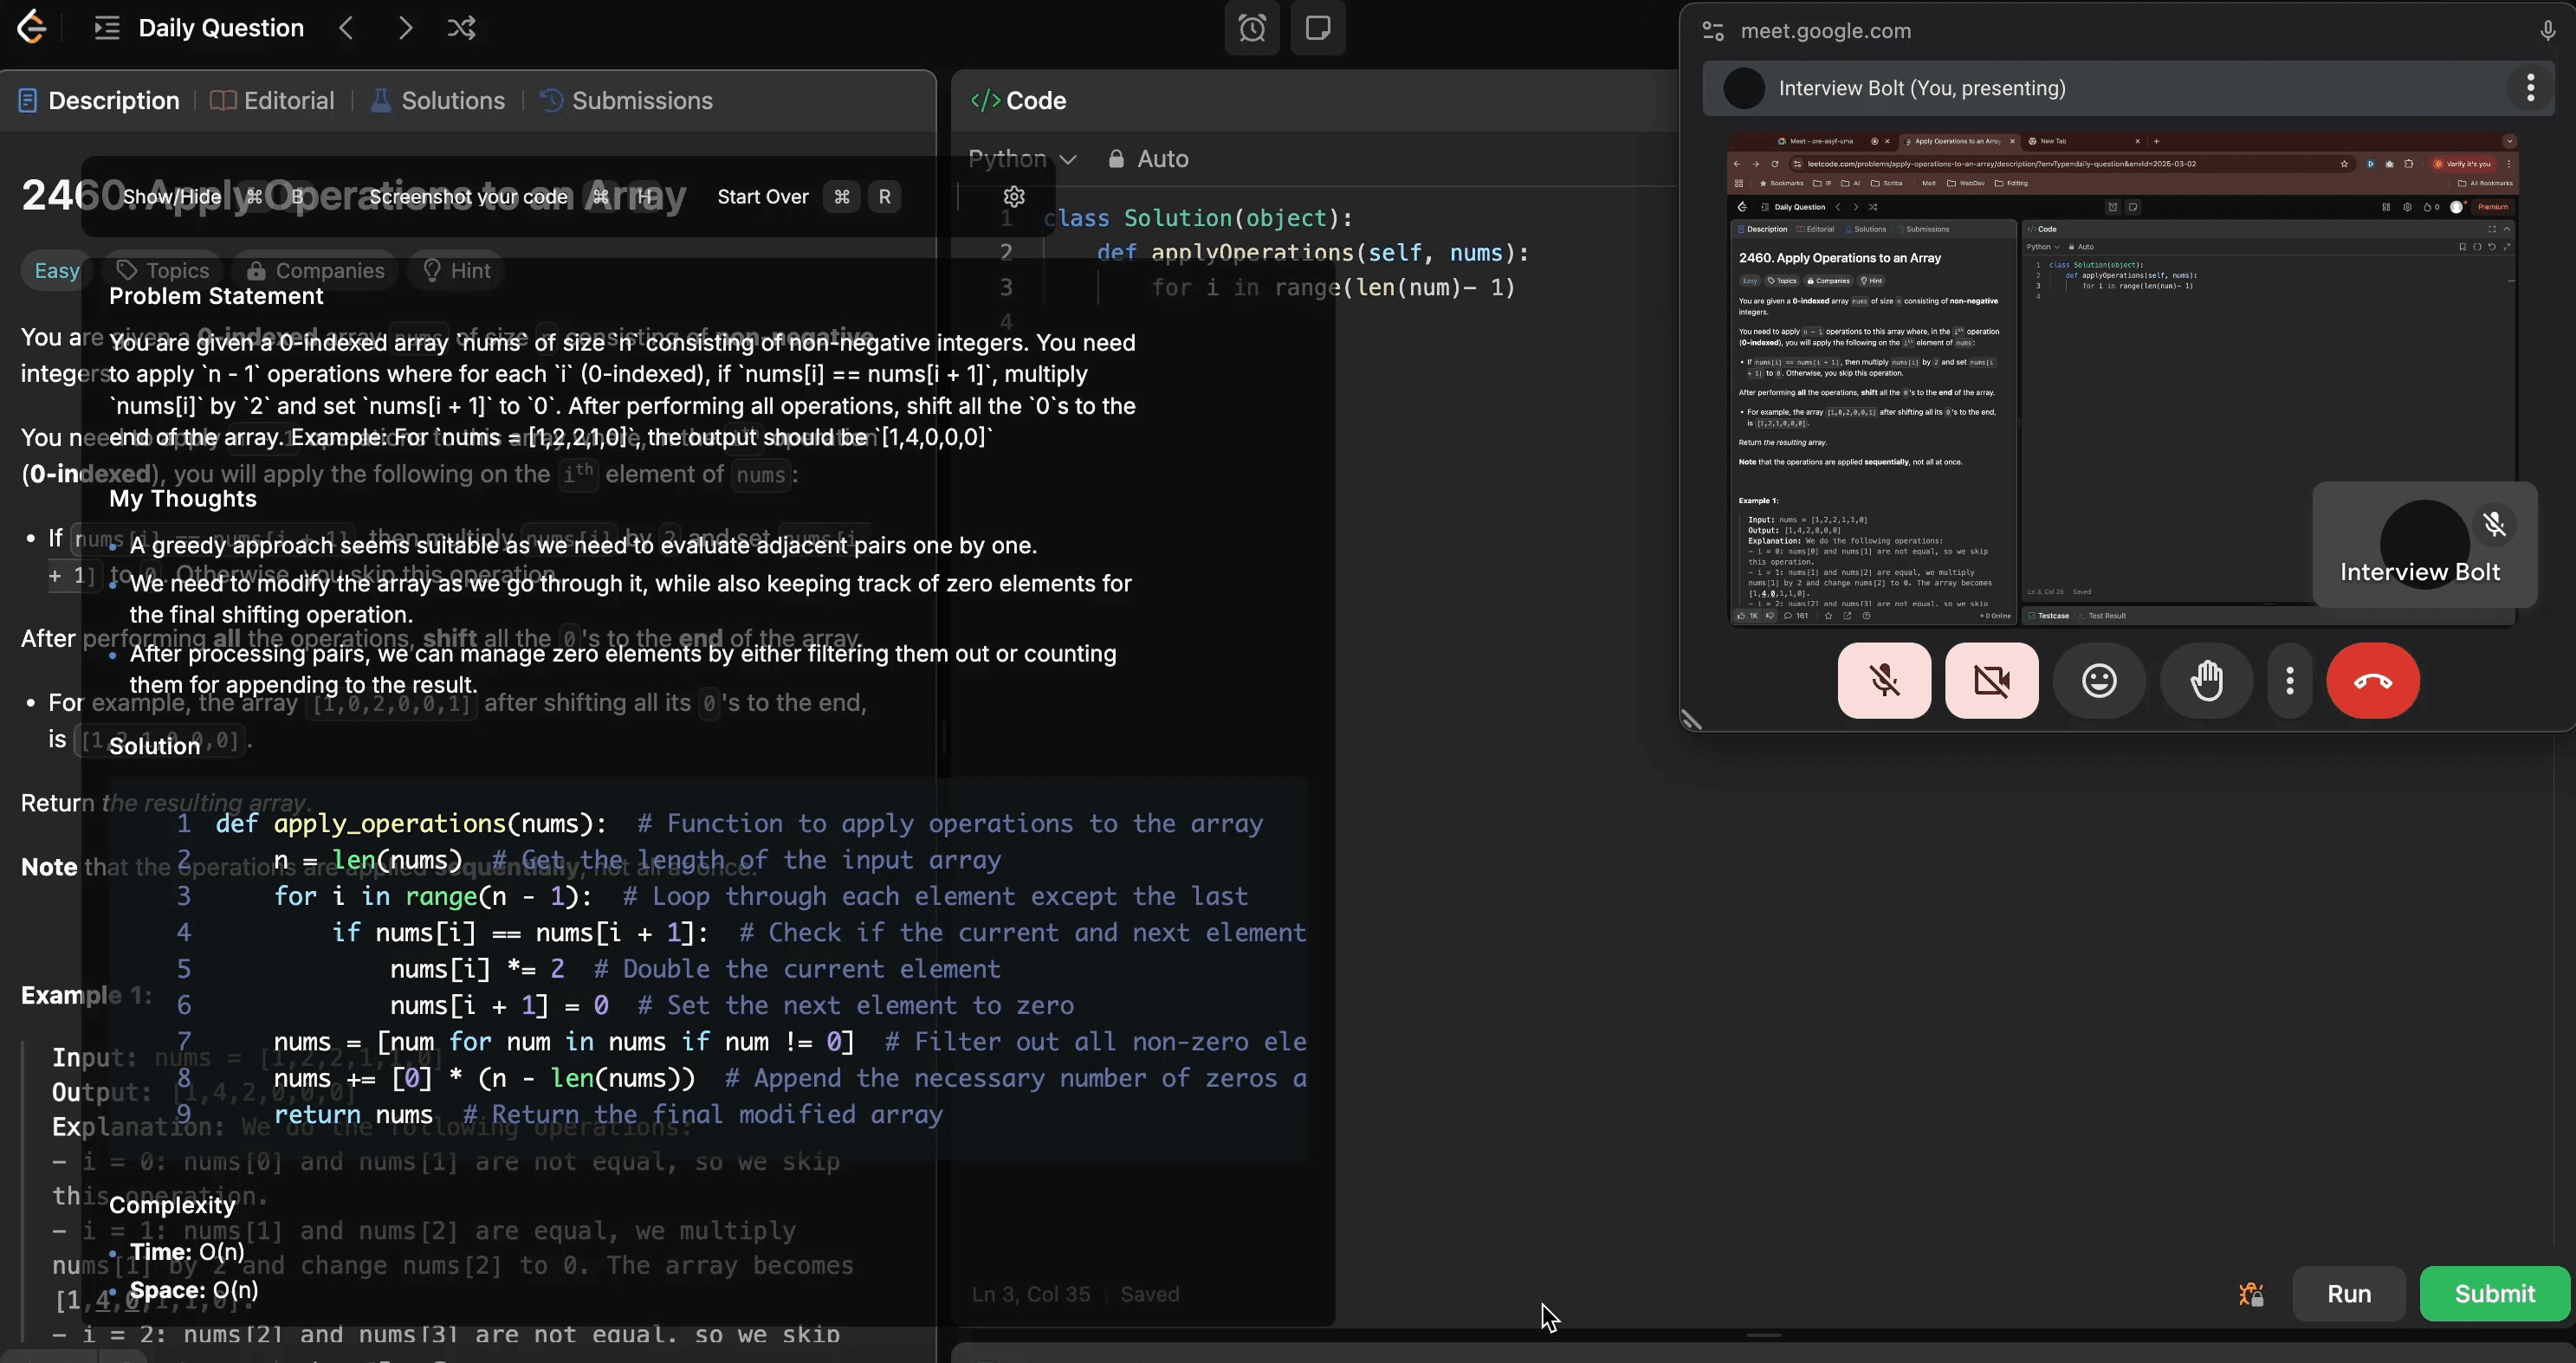Expand Auto autocomplete dropdown
The height and width of the screenshot is (1363, 2576).
click(1162, 157)
